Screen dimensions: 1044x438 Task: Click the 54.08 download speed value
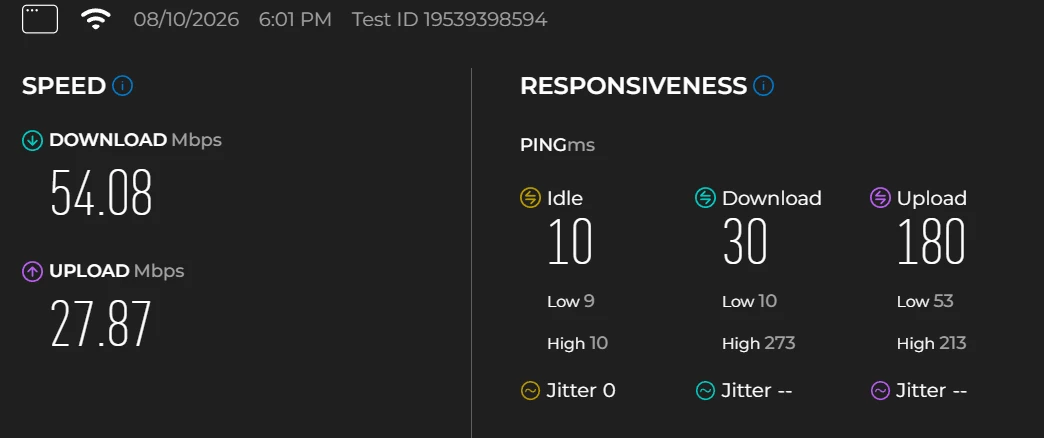coord(102,193)
